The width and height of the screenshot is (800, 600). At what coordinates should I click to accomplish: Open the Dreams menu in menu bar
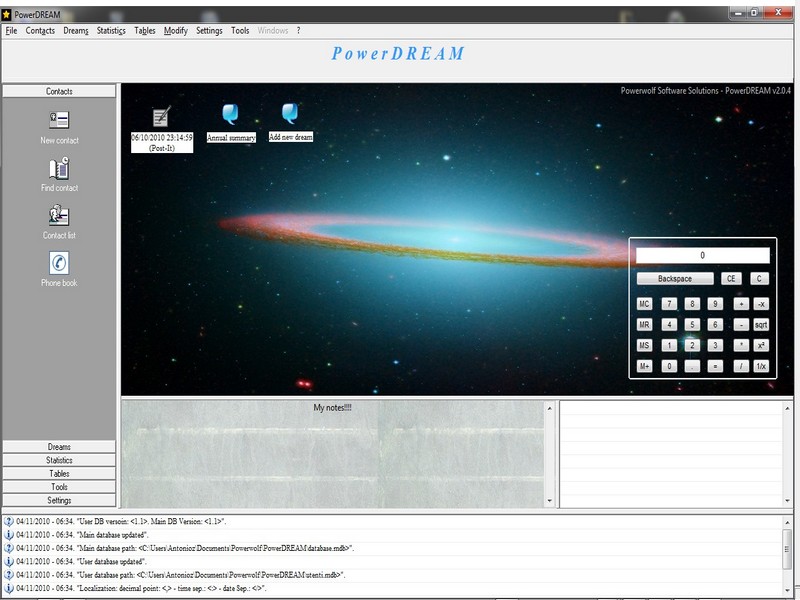point(76,31)
